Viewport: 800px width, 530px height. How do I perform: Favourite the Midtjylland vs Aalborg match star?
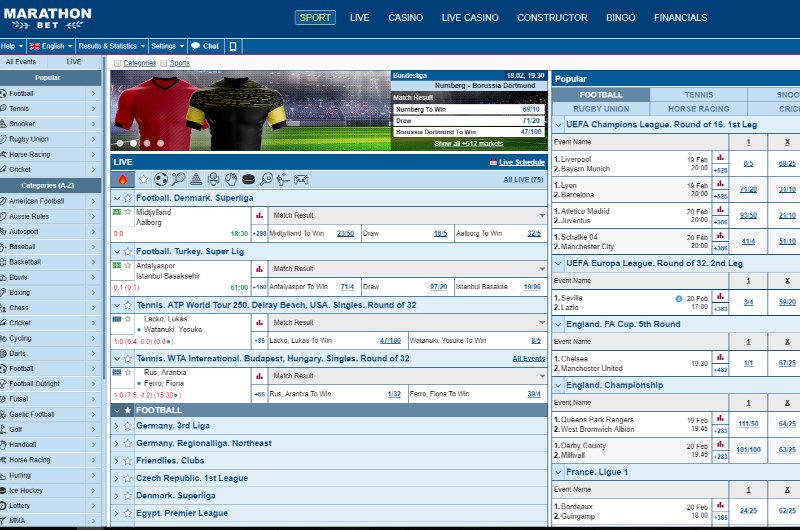coord(128,212)
